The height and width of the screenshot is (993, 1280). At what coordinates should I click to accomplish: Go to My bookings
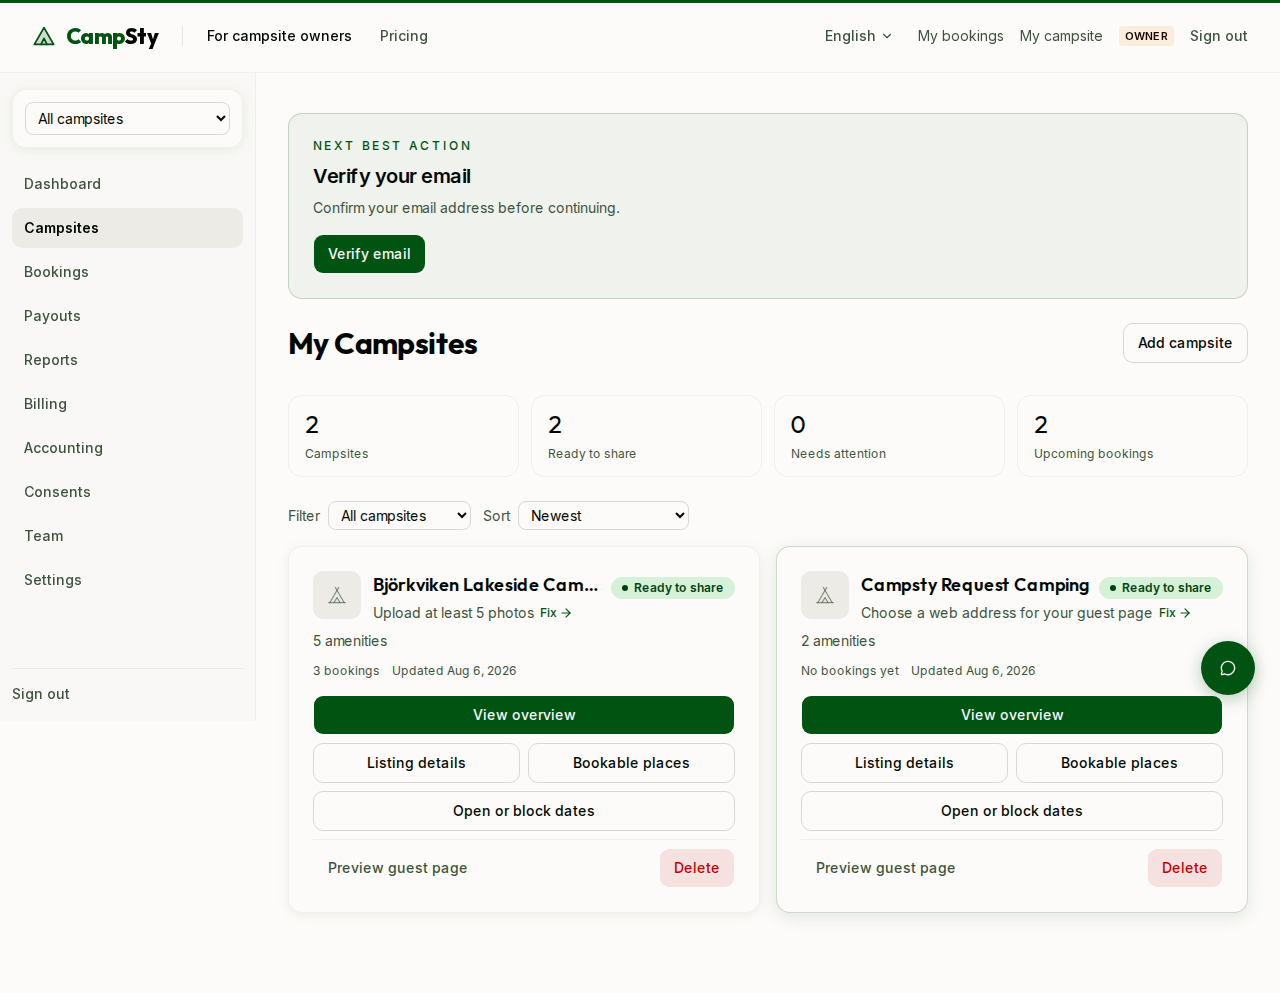960,36
